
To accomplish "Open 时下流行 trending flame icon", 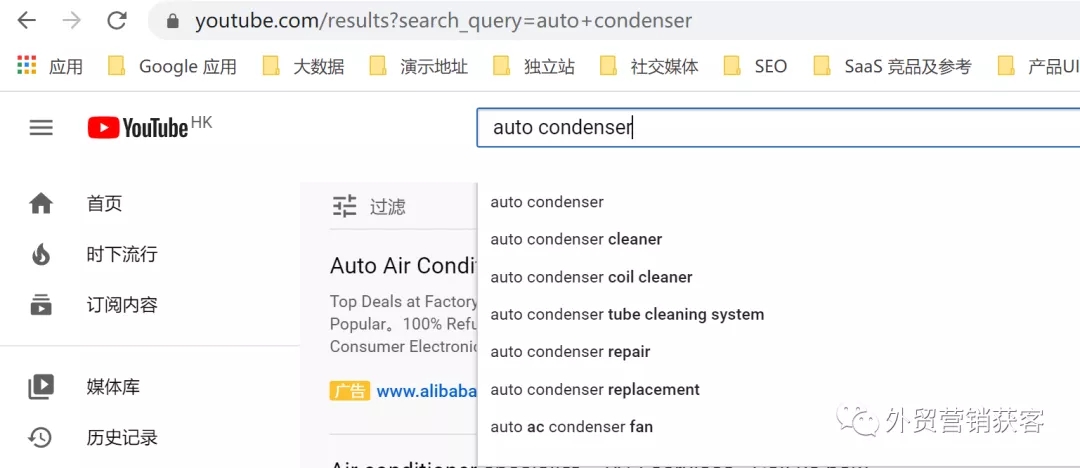I will click(x=41, y=254).
